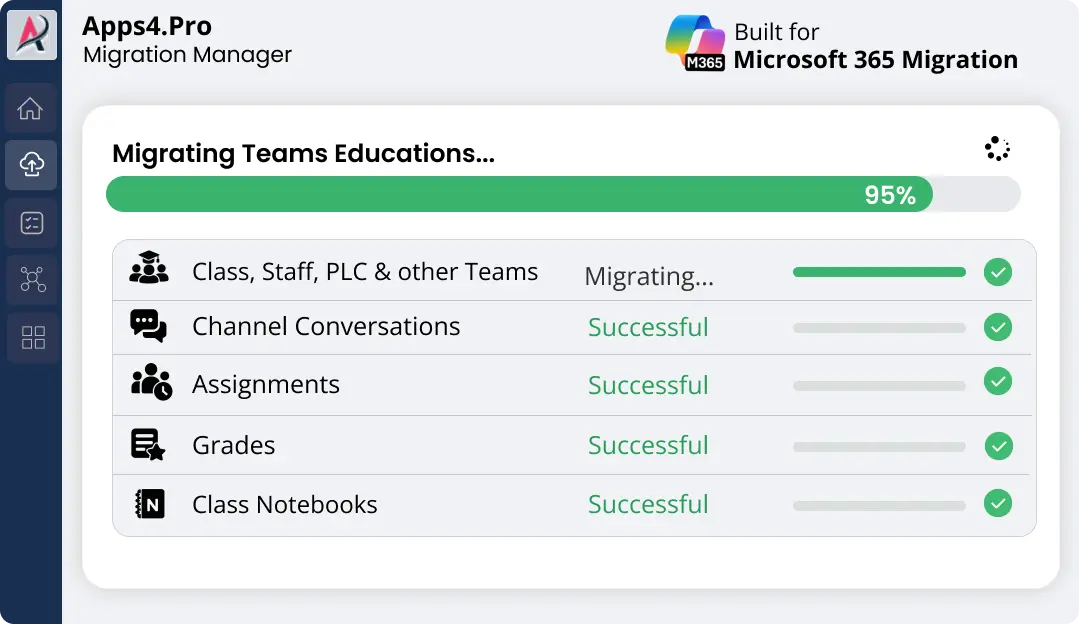This screenshot has width=1079, height=624.
Task: Click the 'Apps4.Pro' title text
Action: pos(147,26)
